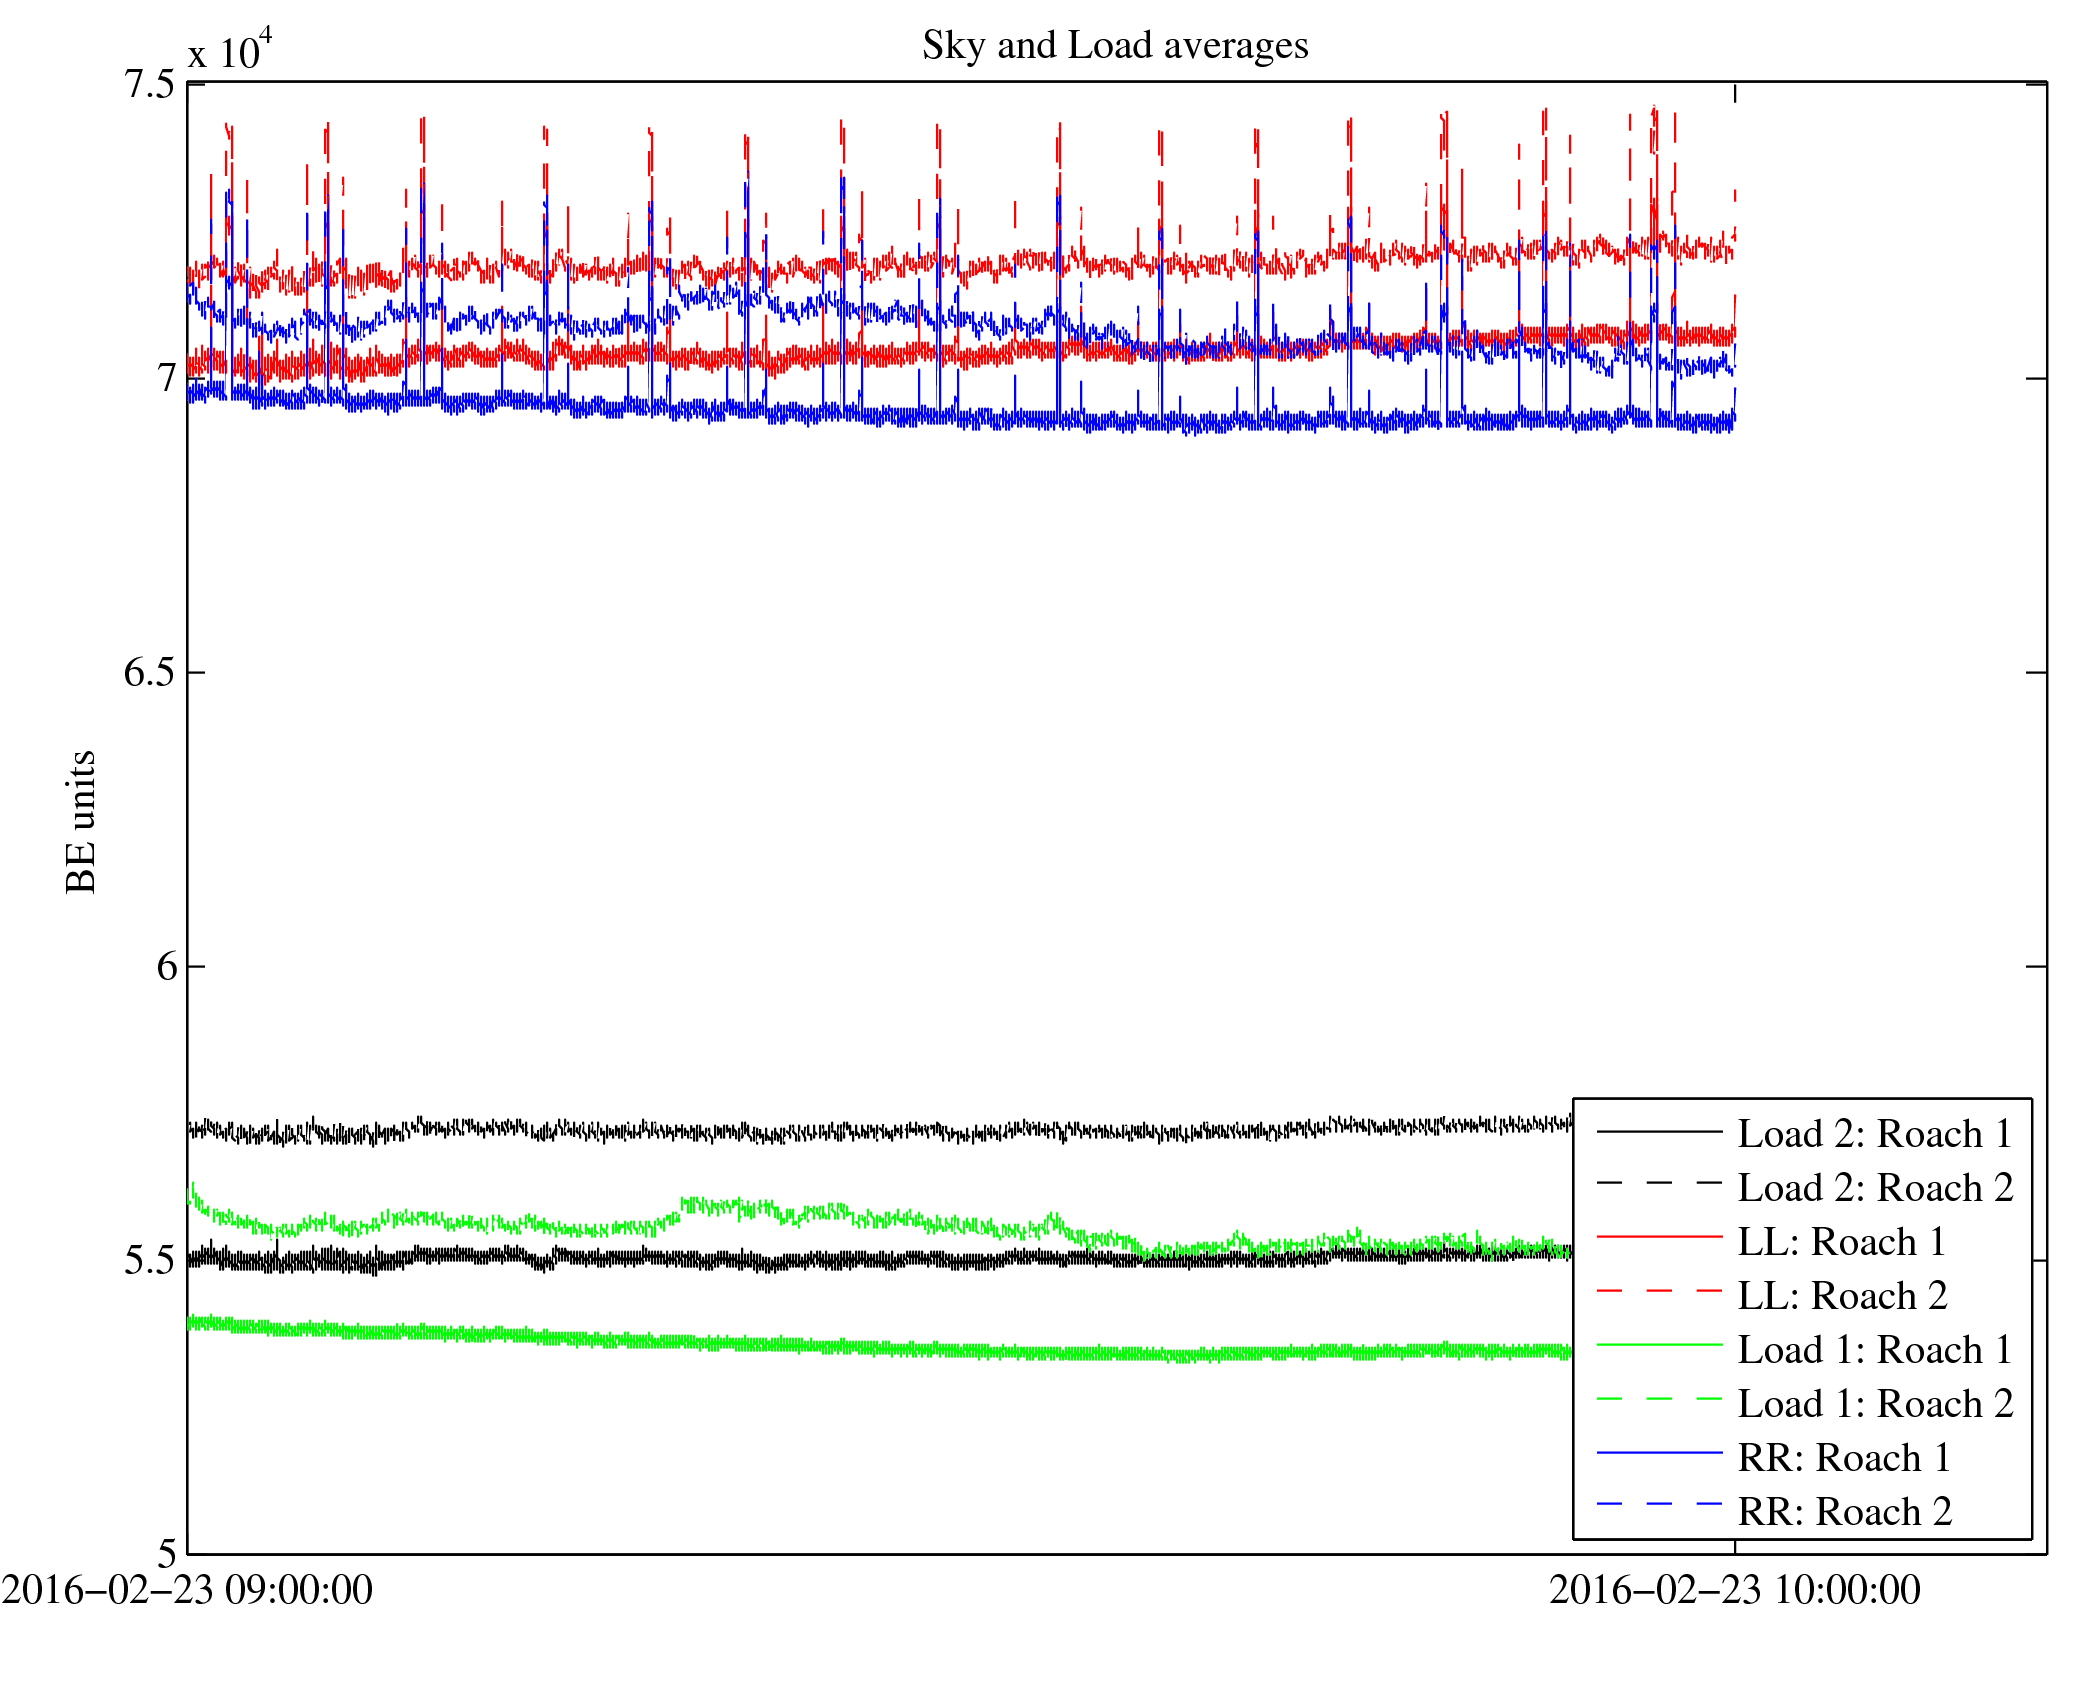2075x1683 pixels.
Task: Click the 'LL: Roach 2' legend label
Action: 1842,1296
